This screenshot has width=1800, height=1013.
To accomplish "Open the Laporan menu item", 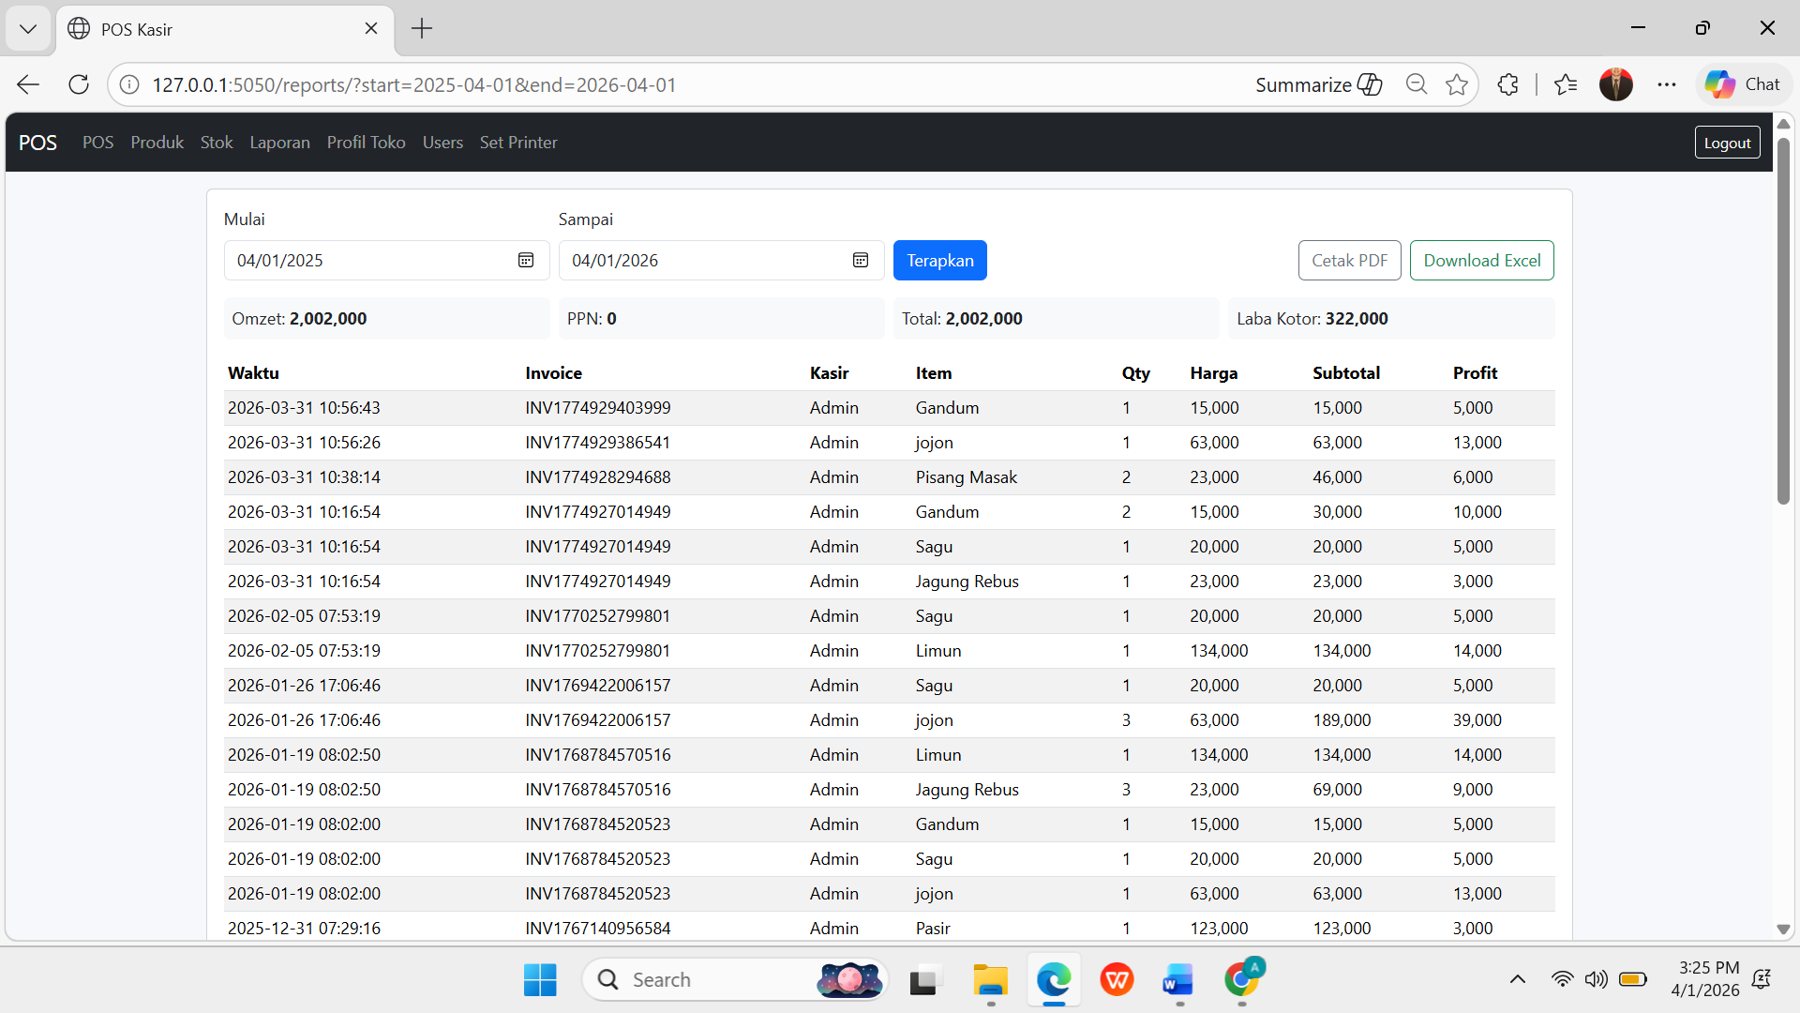I will 280,142.
